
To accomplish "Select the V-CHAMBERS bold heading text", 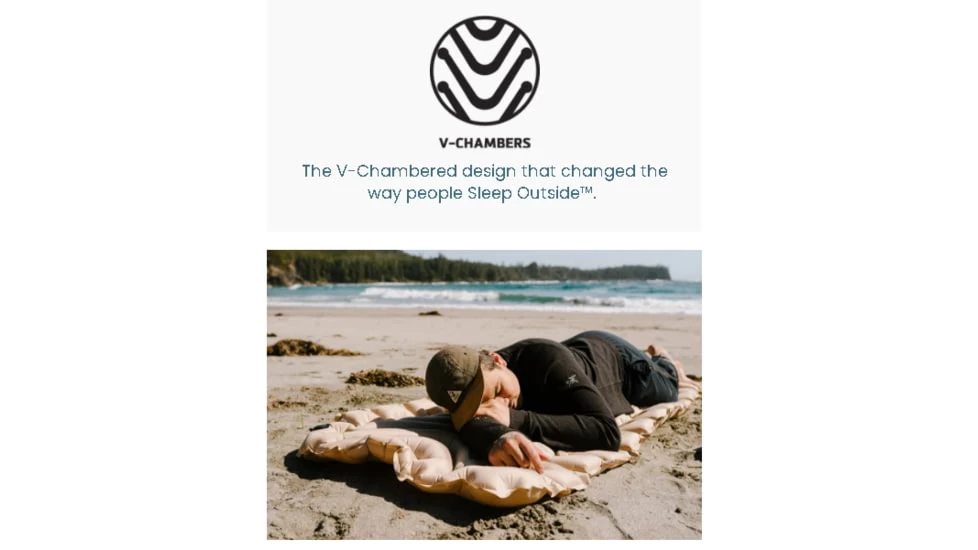I will (x=485, y=143).
